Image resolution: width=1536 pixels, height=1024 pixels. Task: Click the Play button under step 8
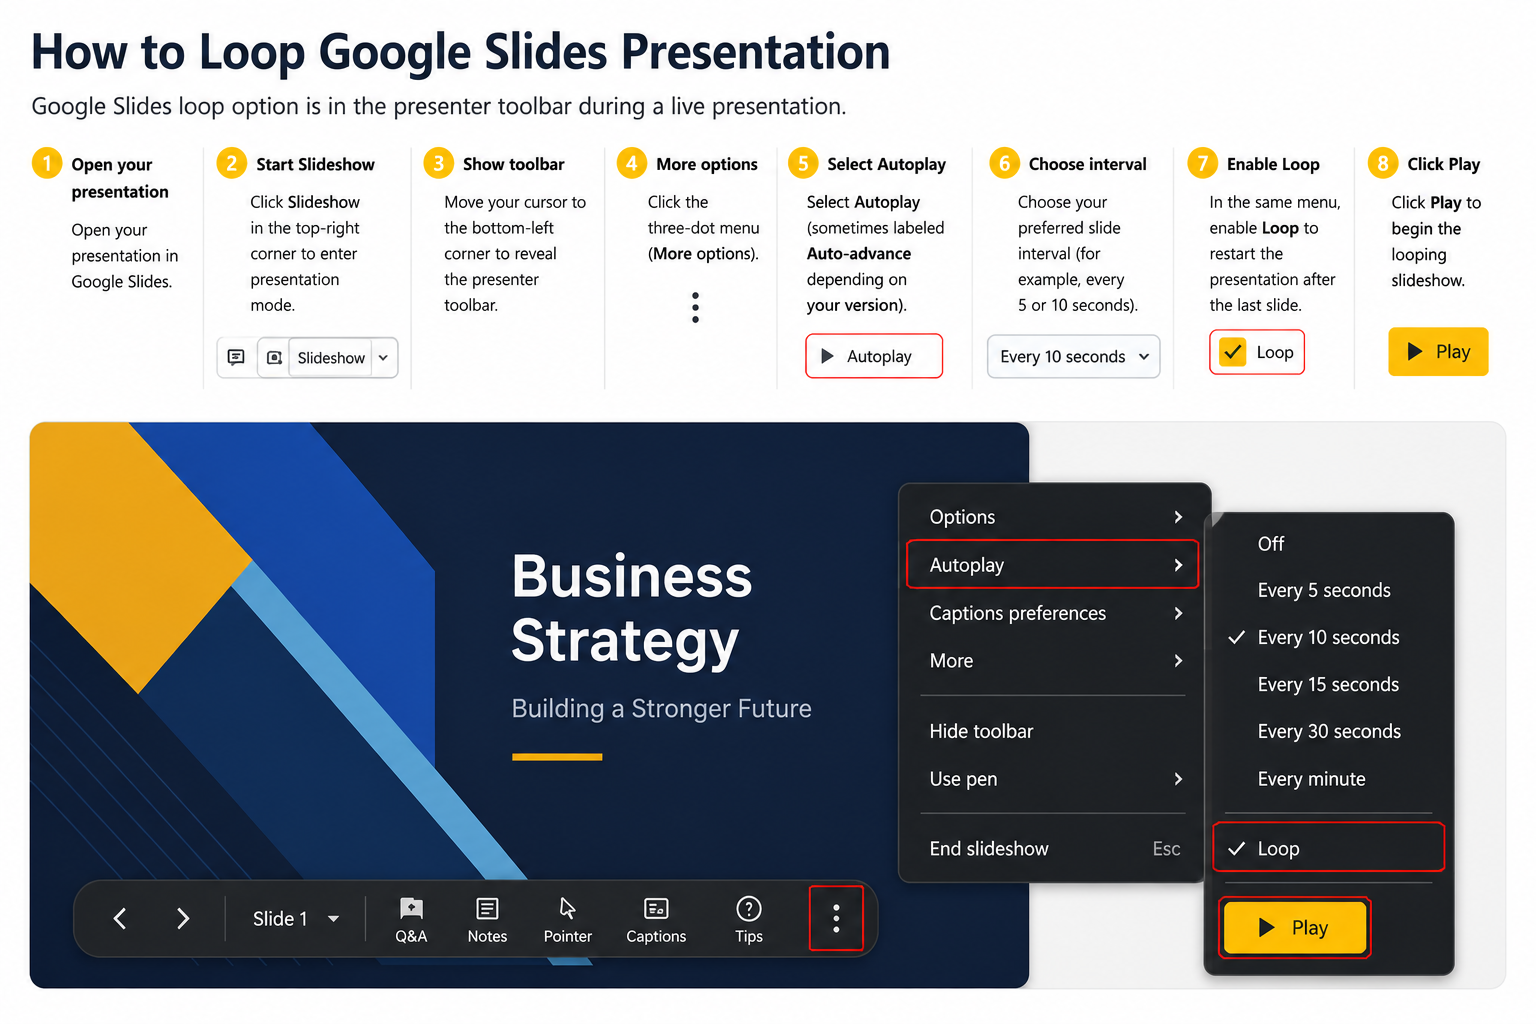pos(1438,351)
